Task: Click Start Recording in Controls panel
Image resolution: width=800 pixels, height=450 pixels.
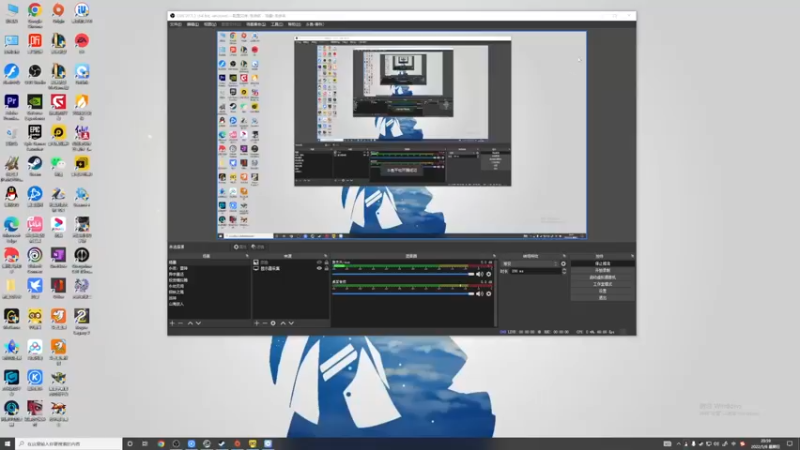Action: 603,270
